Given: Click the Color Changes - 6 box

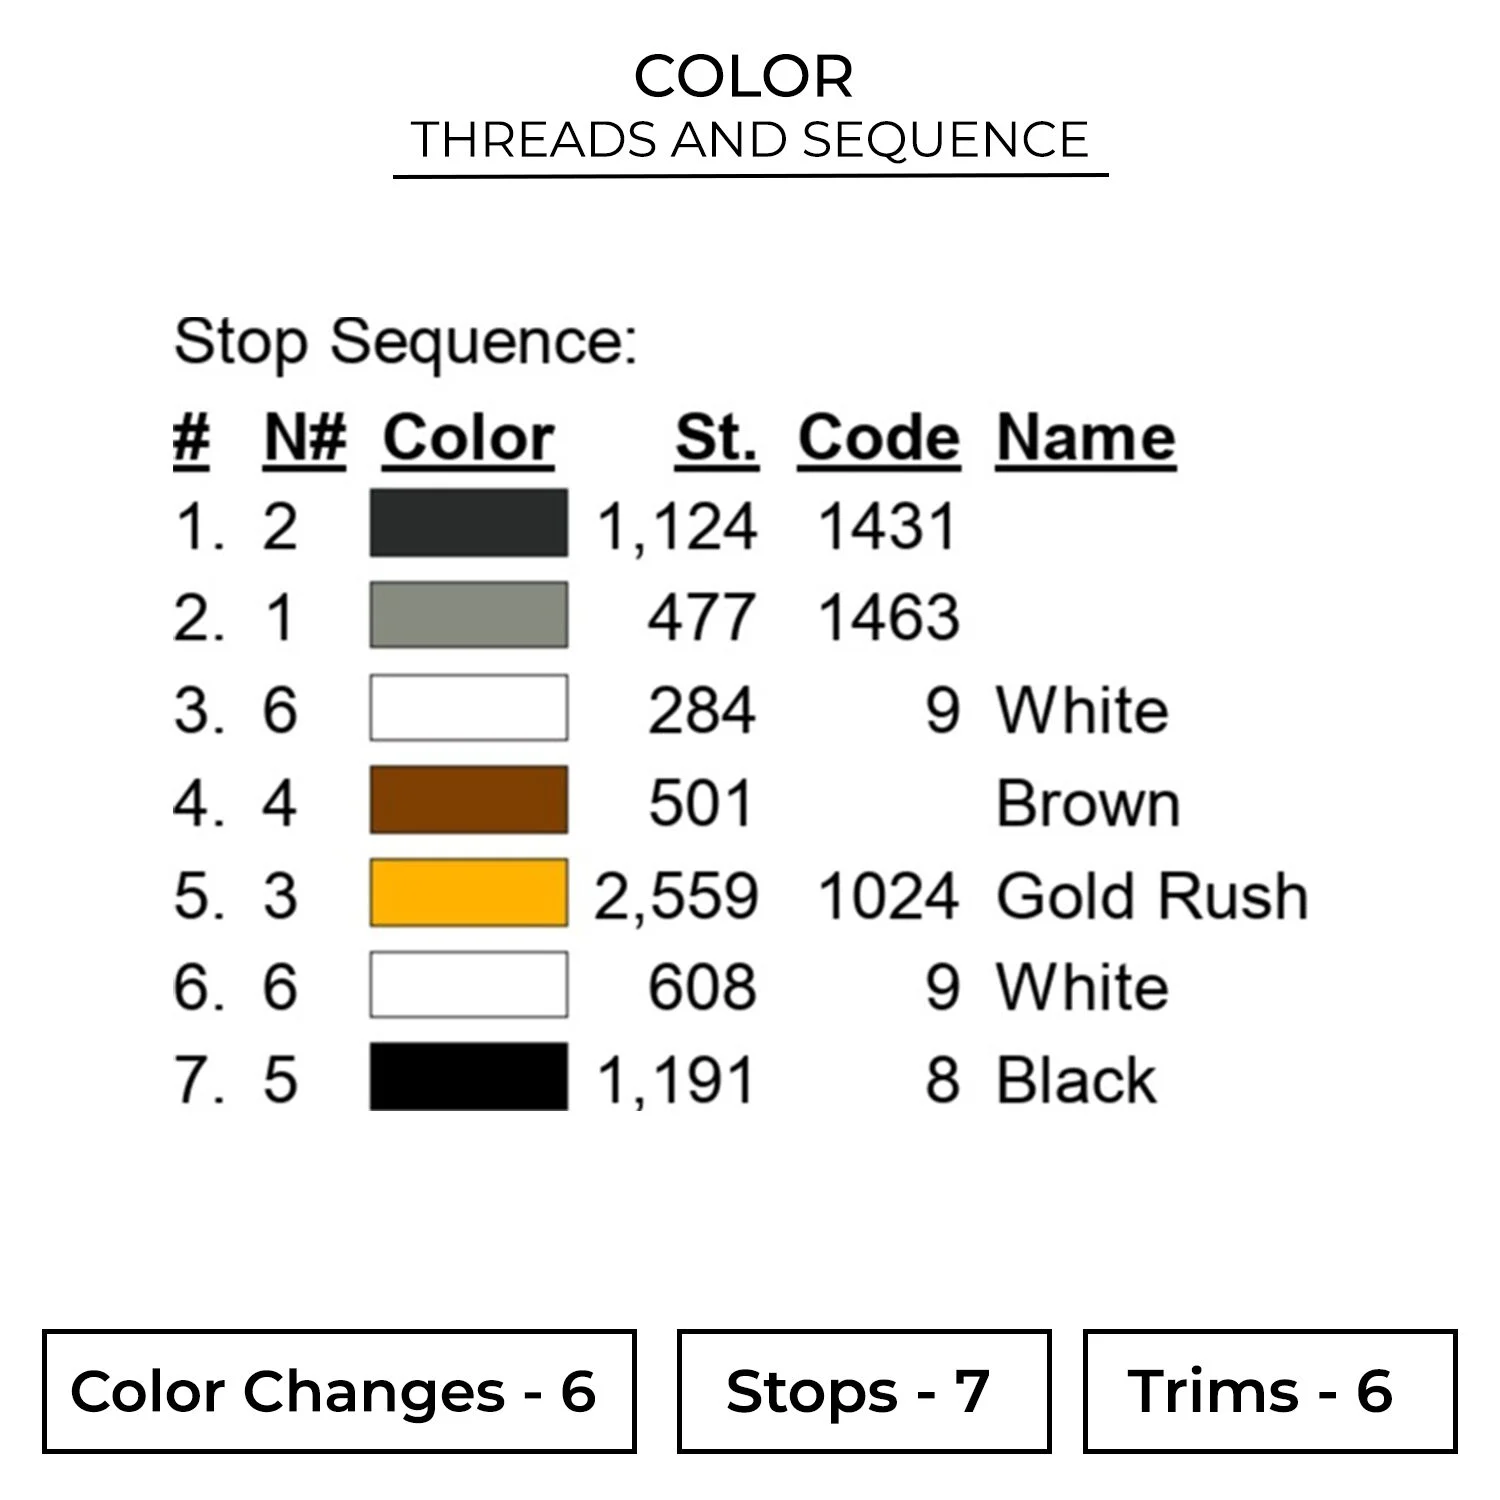Looking at the screenshot, I should tap(339, 1391).
